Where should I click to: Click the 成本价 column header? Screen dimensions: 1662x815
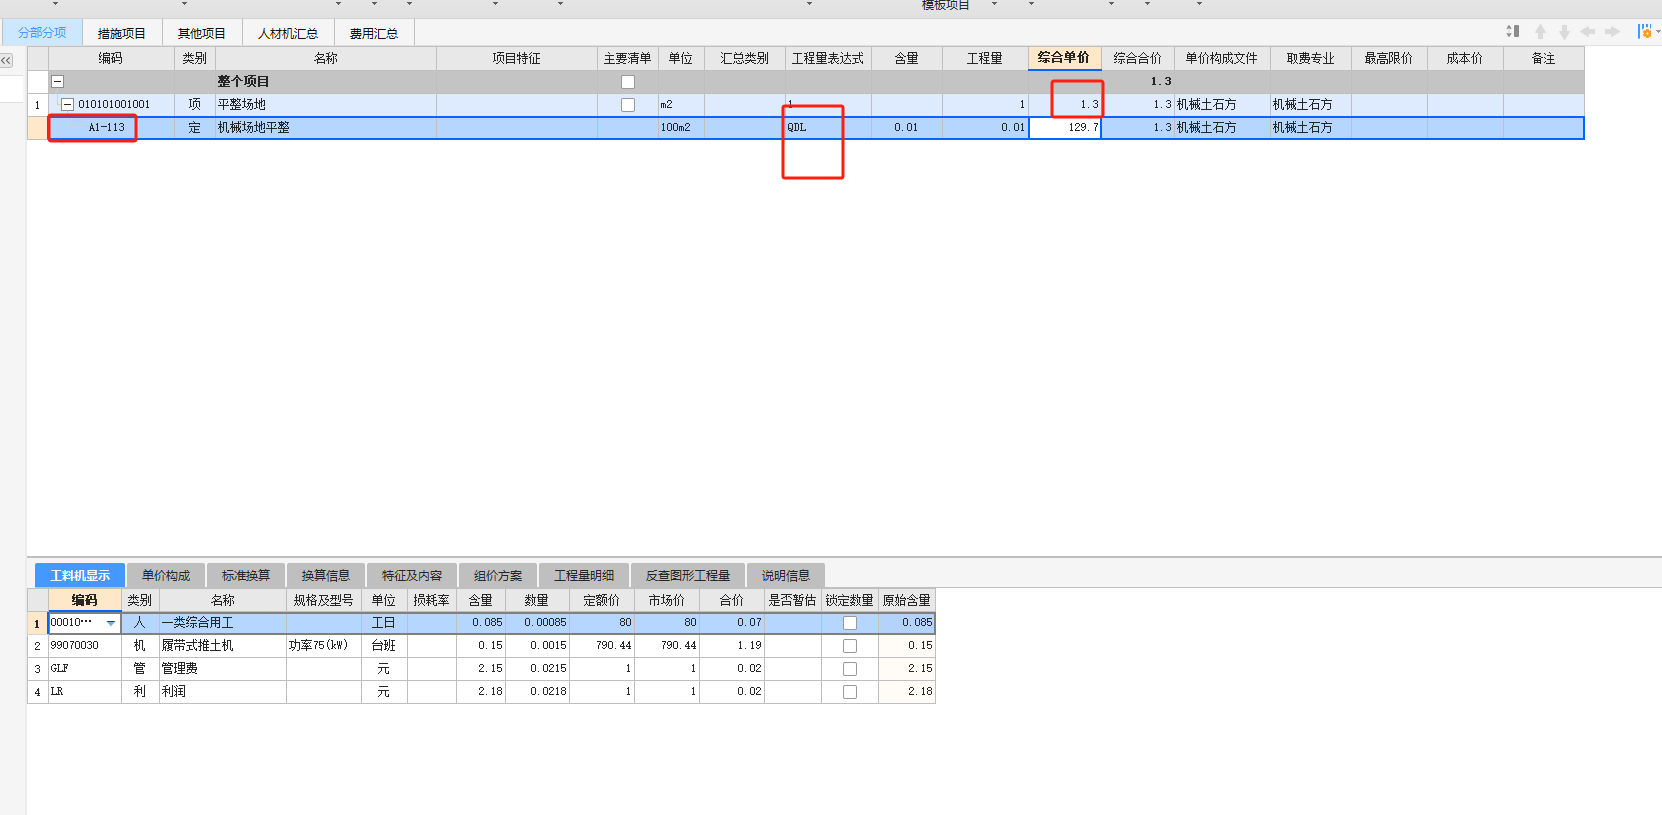(x=1465, y=59)
